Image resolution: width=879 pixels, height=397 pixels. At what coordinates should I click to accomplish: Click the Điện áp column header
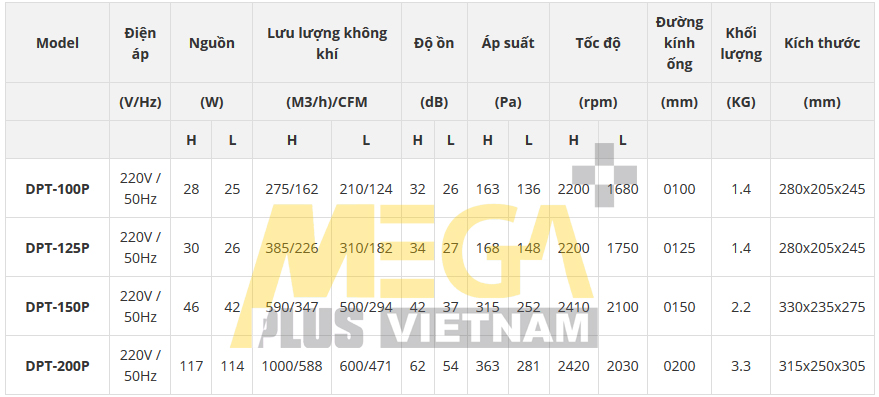tap(140, 43)
